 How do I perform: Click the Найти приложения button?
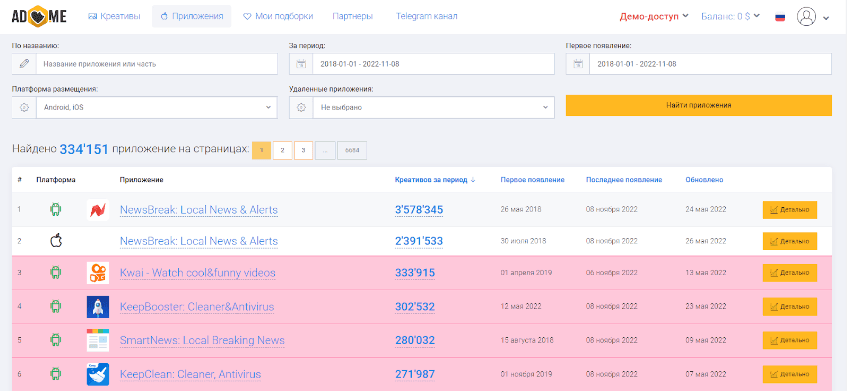pos(698,105)
